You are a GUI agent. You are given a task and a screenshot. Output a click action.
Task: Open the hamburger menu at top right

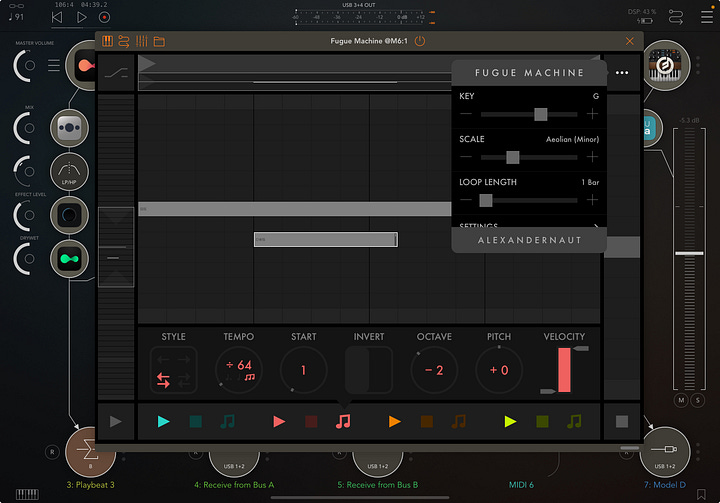(707, 17)
